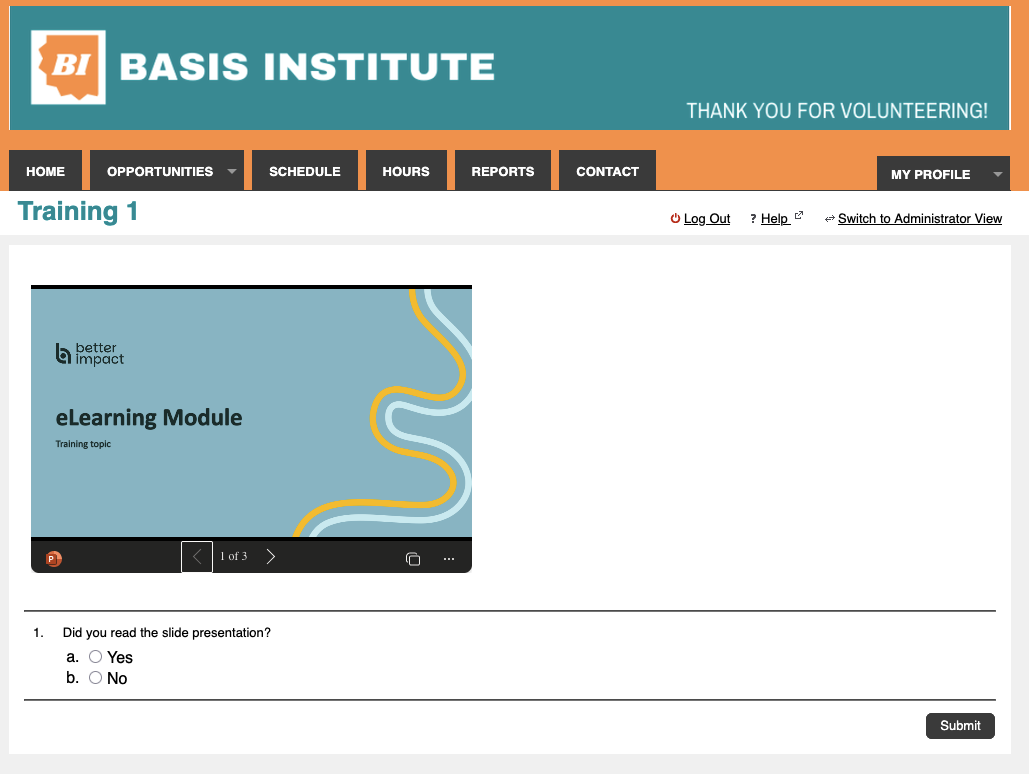This screenshot has width=1029, height=774.
Task: Open the slide viewer pop-out window icon
Action: tap(413, 559)
